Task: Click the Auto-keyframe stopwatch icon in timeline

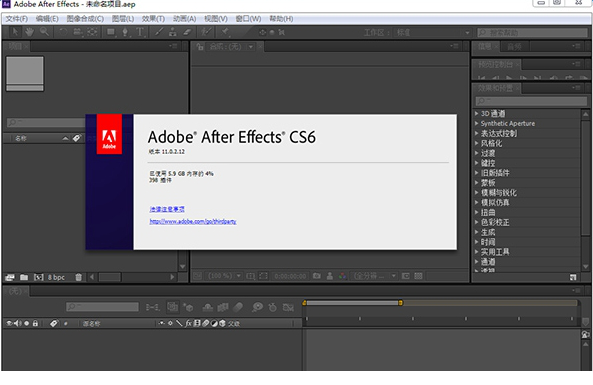Action: [x=272, y=307]
